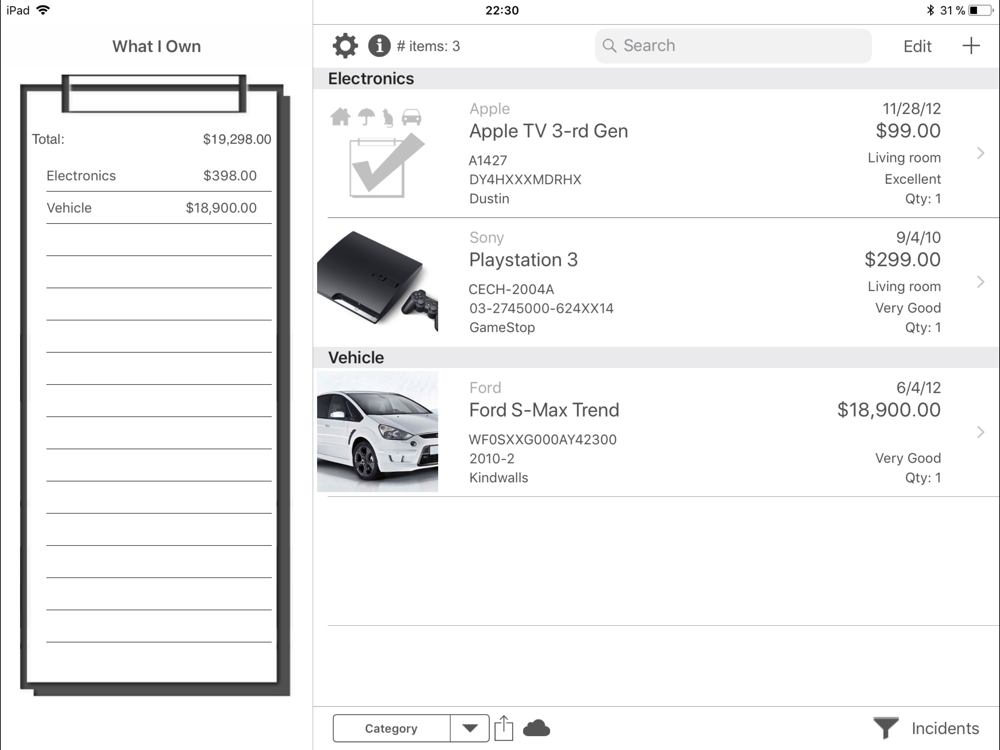Tap the battery indicator in status bar
The image size is (1000, 750).
[x=982, y=10]
